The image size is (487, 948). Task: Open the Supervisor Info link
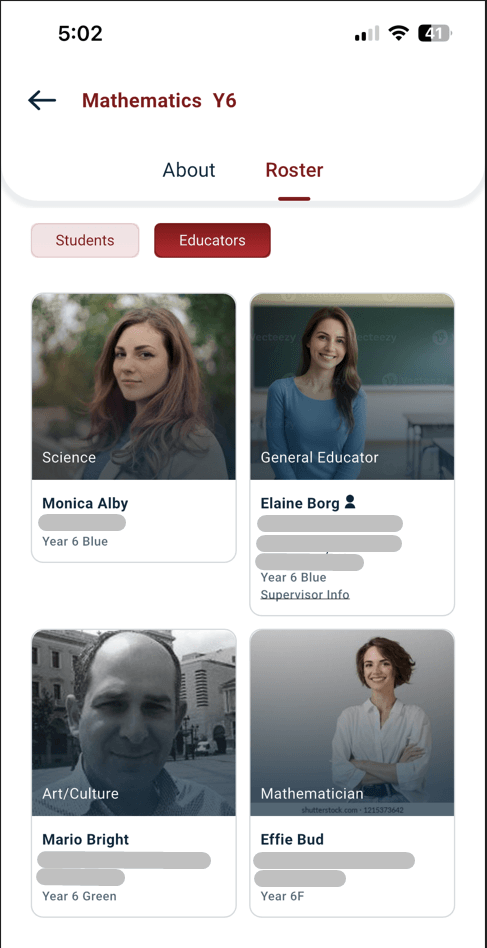[305, 594]
